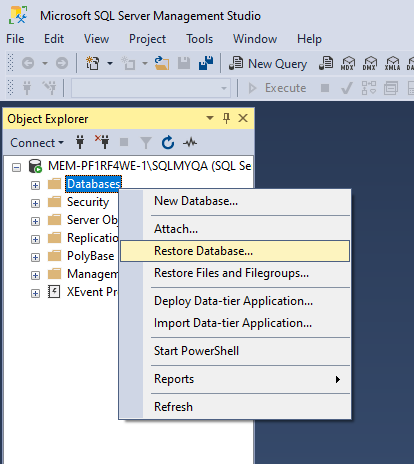
Task: Click the Database Engine Query icon
Action: click(x=326, y=63)
